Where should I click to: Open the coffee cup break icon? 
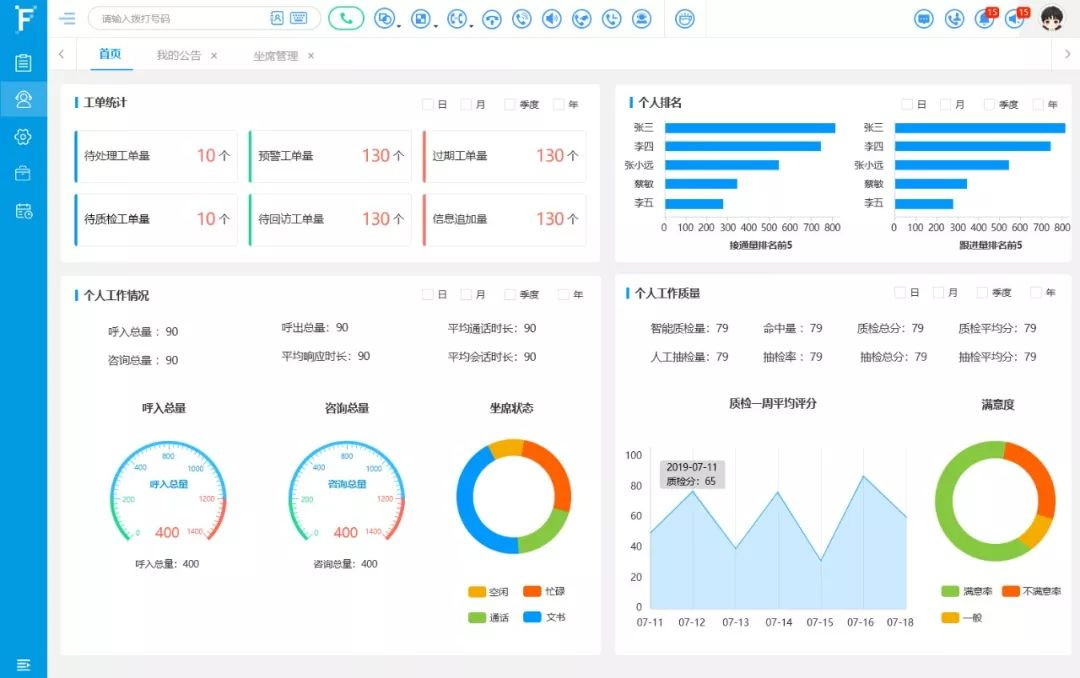pos(684,18)
